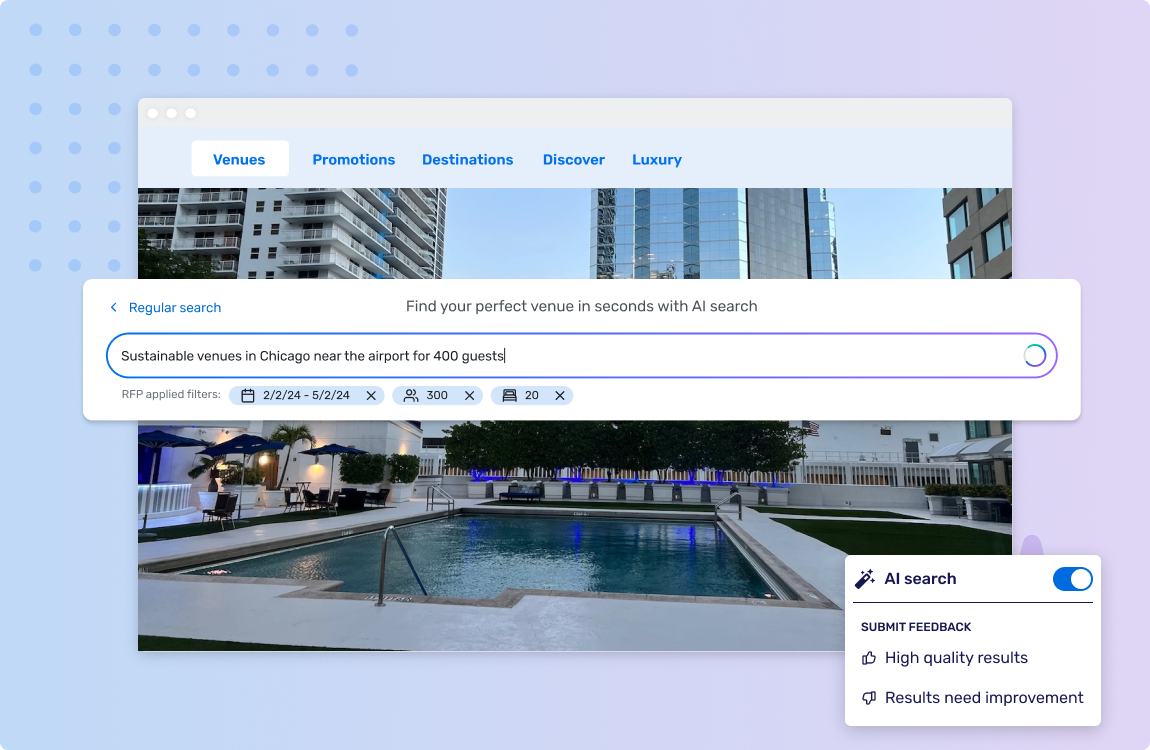Give positive feedback via the thumbs up icon
The height and width of the screenshot is (750, 1150).
[868, 657]
